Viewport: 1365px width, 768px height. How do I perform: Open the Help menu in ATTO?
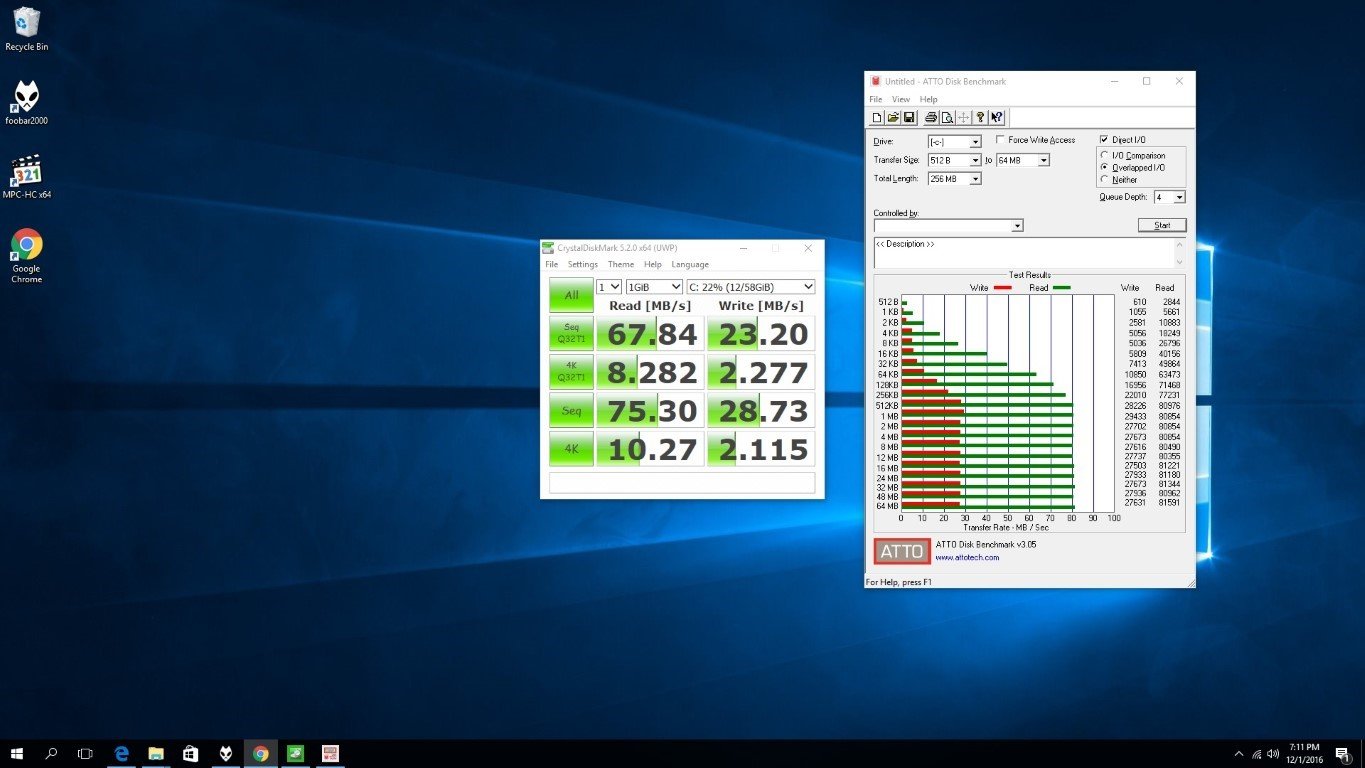click(928, 99)
